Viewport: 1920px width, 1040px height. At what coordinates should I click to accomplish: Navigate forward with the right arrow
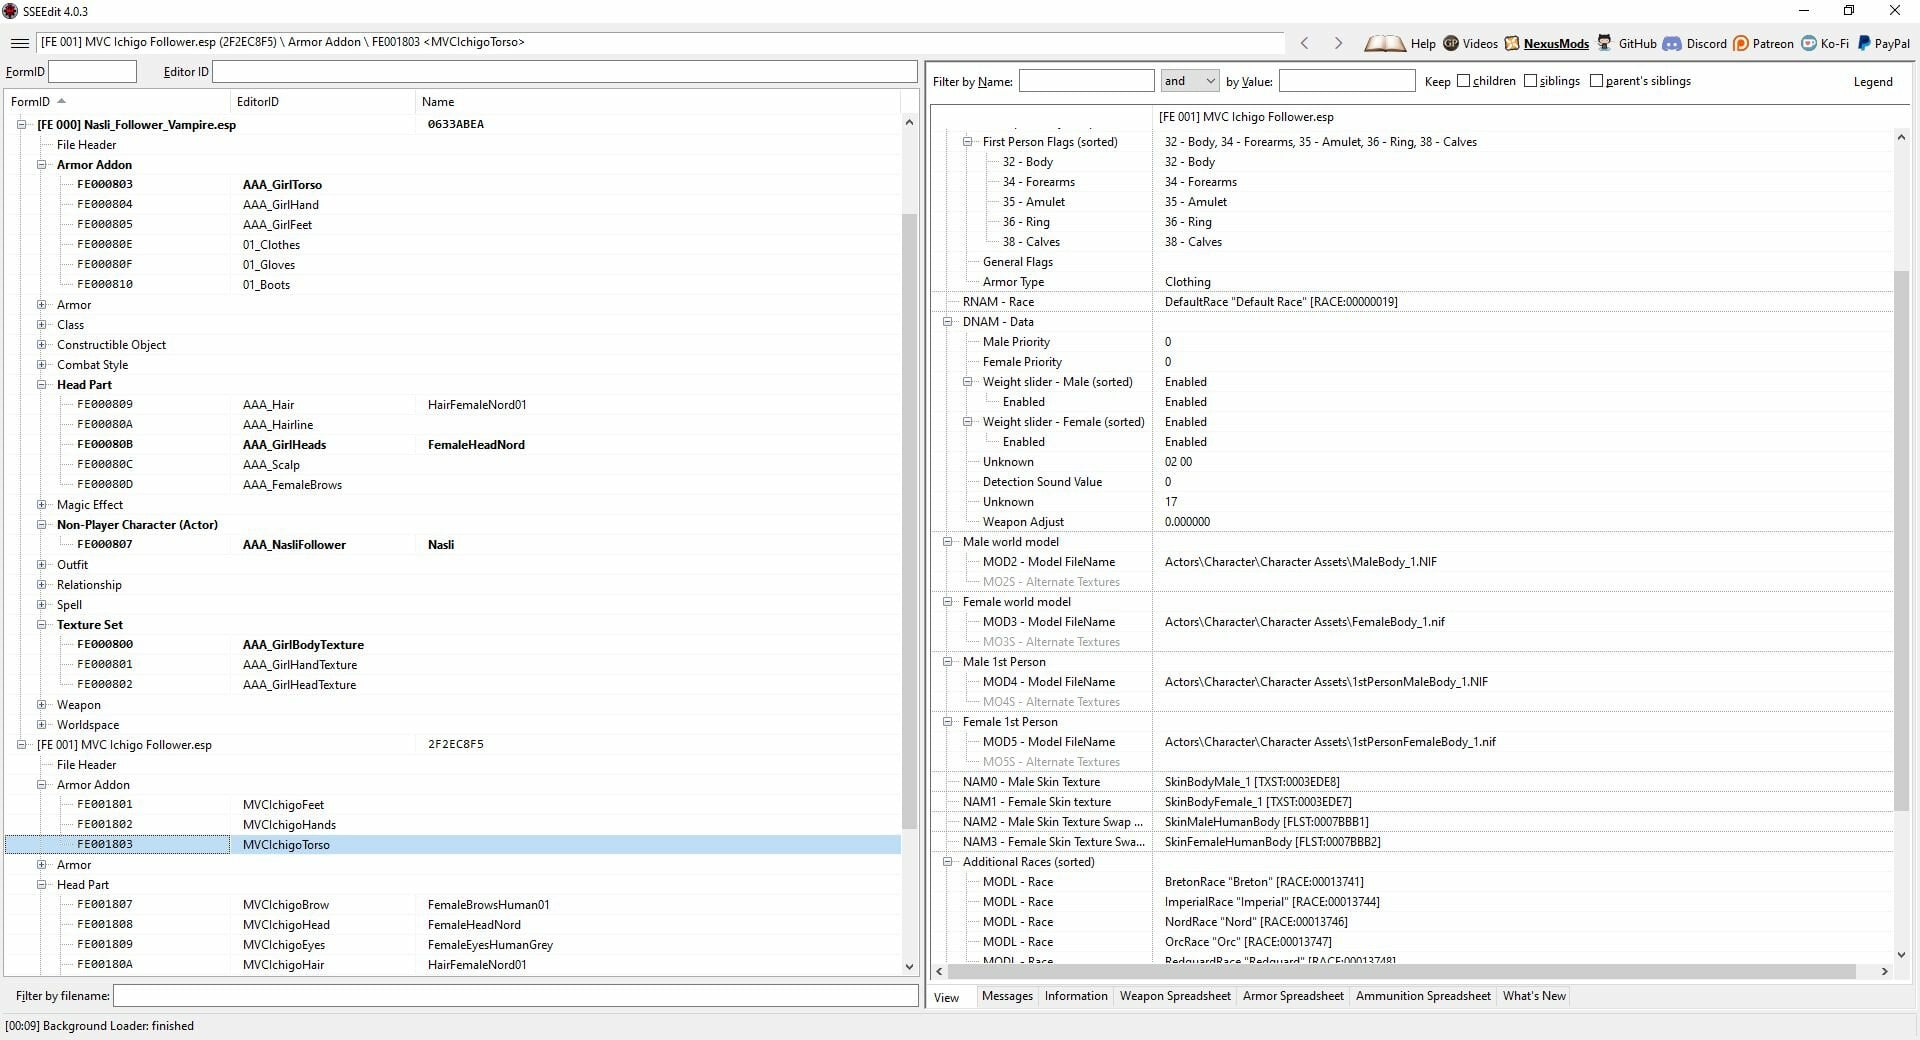1338,43
